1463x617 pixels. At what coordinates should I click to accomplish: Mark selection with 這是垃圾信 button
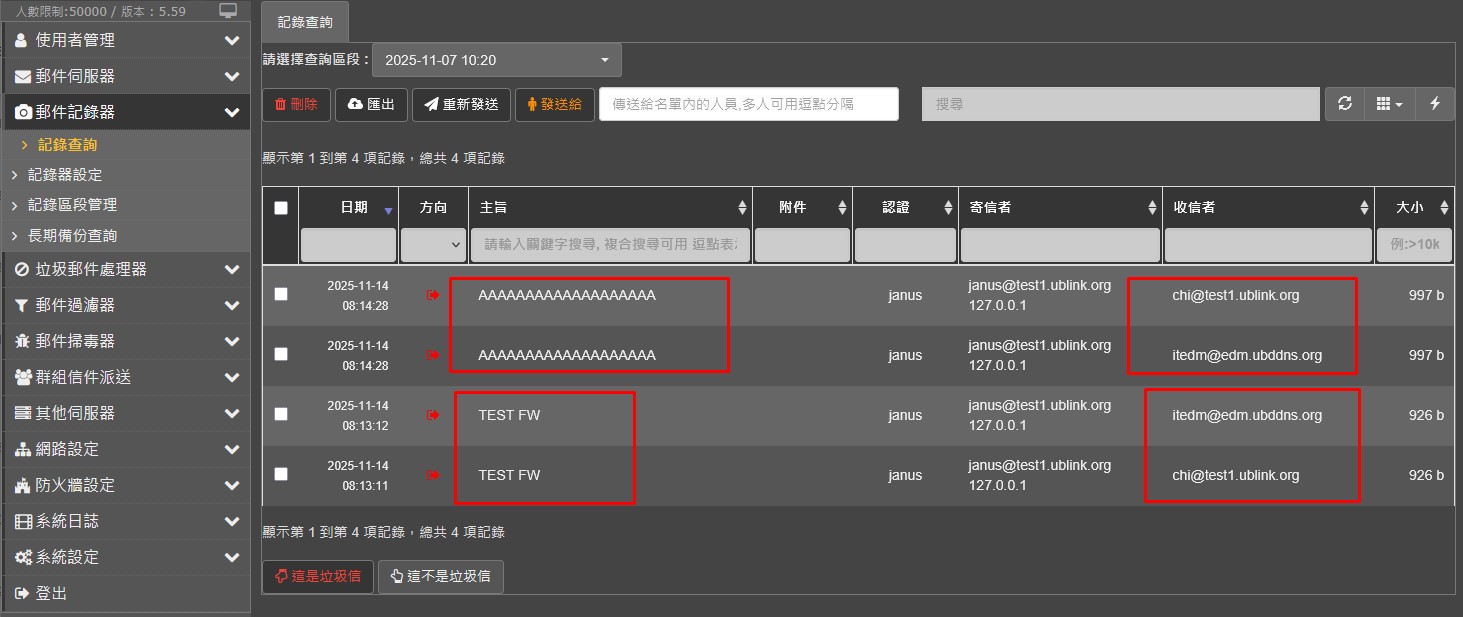[317, 577]
